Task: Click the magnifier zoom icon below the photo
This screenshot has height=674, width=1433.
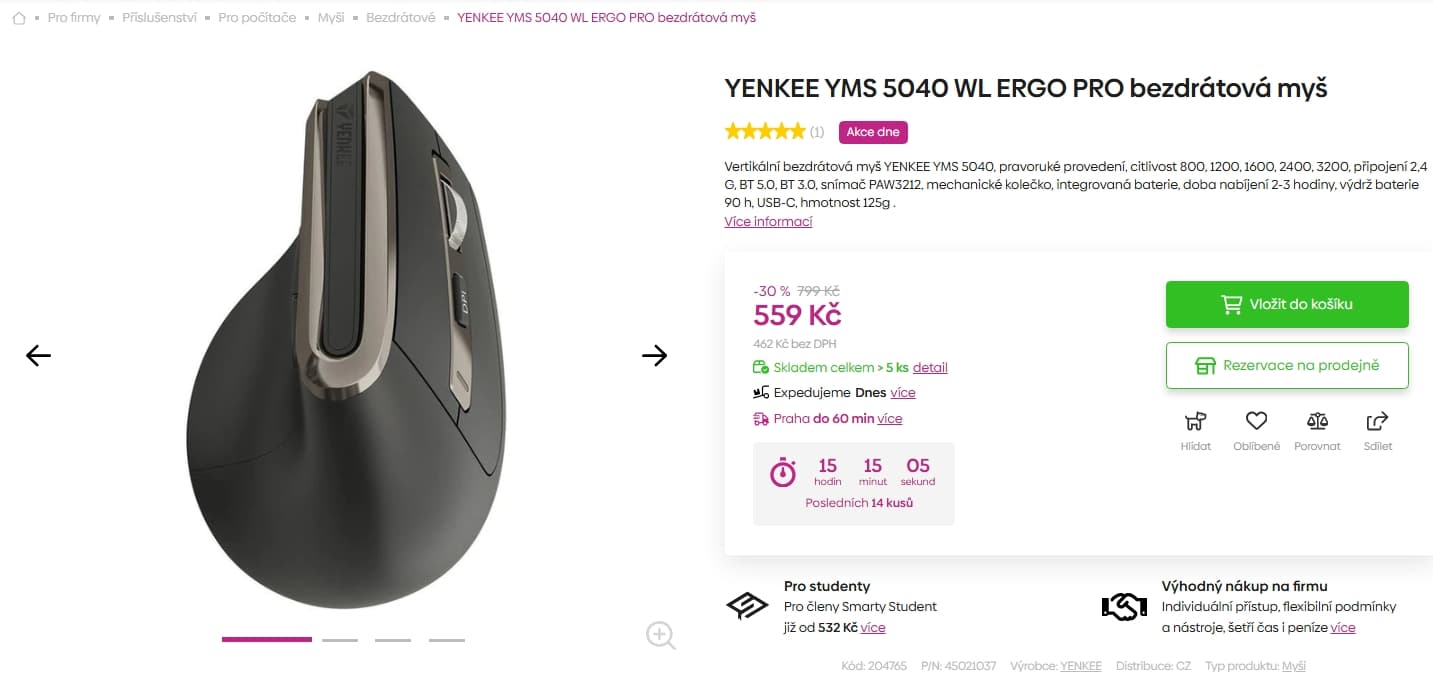Action: tap(660, 636)
